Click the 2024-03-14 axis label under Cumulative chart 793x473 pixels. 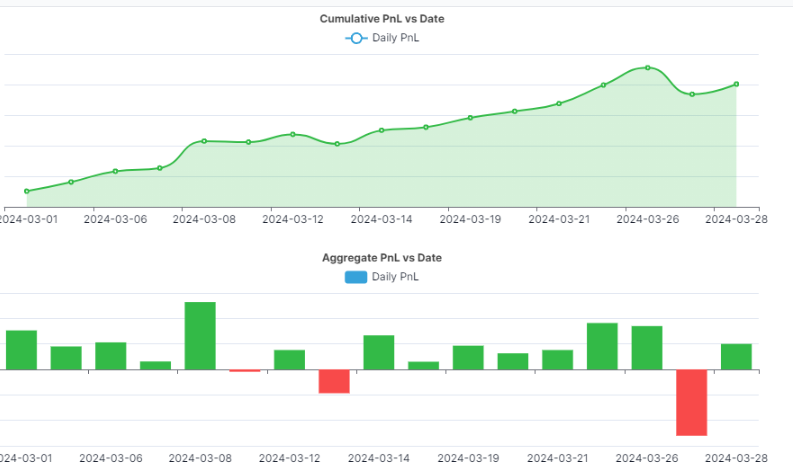[x=381, y=220]
